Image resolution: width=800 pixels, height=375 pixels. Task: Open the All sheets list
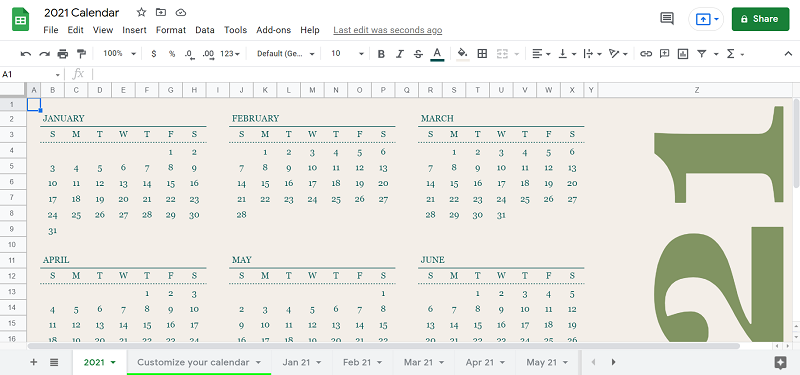click(54, 362)
